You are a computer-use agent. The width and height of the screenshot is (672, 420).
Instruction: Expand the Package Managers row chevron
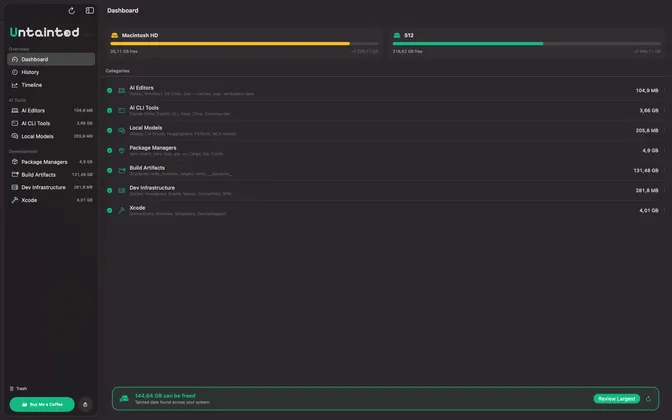coord(665,150)
